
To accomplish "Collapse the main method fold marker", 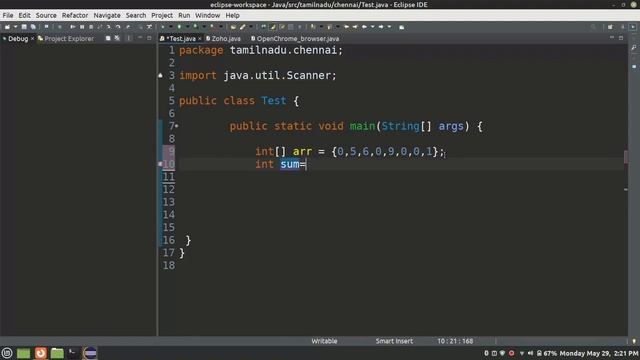I will pos(177,126).
